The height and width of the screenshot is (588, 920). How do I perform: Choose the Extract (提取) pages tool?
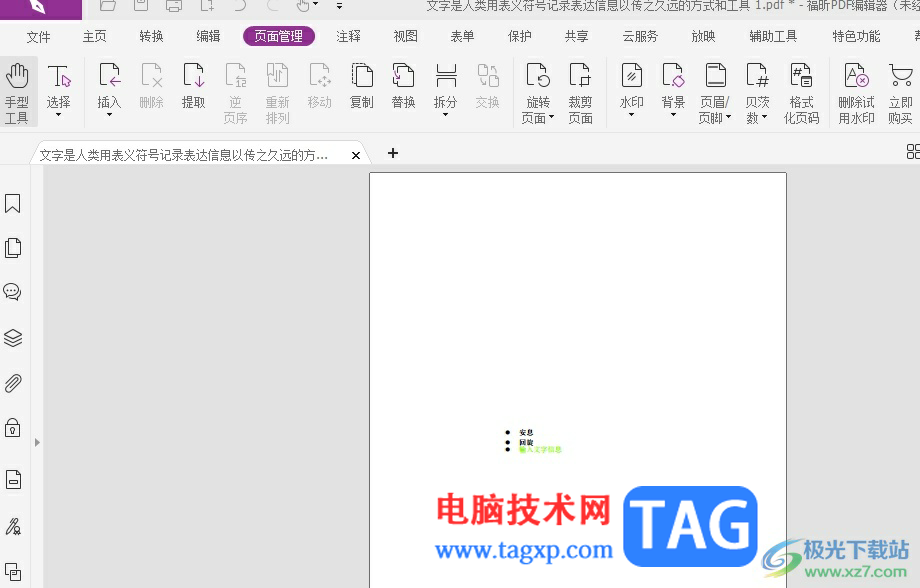pyautogui.click(x=194, y=85)
